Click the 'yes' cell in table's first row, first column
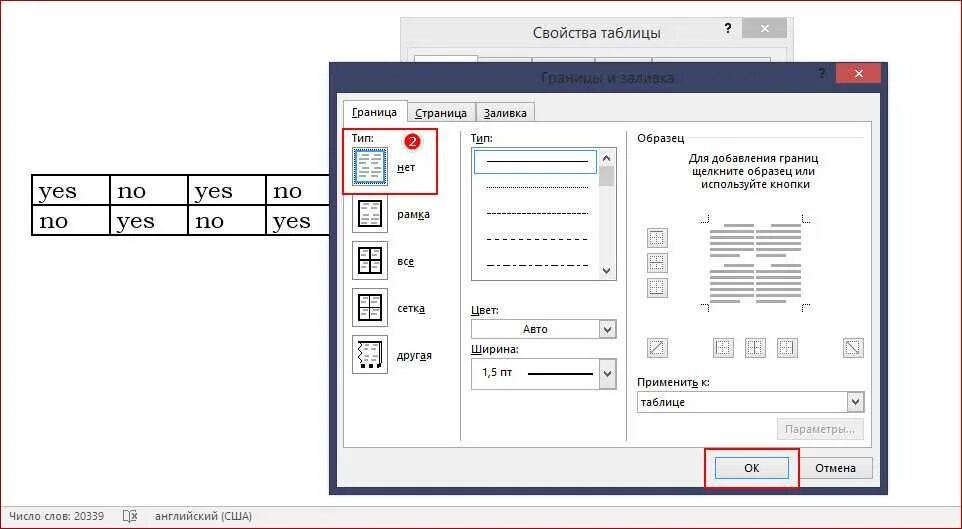962x529 pixels. 71,191
